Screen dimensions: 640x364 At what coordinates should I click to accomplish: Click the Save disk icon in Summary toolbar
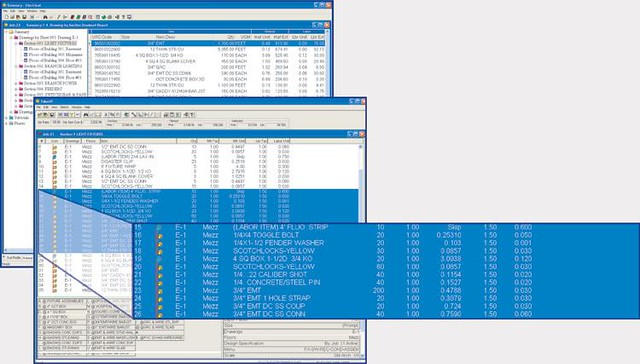24,17
